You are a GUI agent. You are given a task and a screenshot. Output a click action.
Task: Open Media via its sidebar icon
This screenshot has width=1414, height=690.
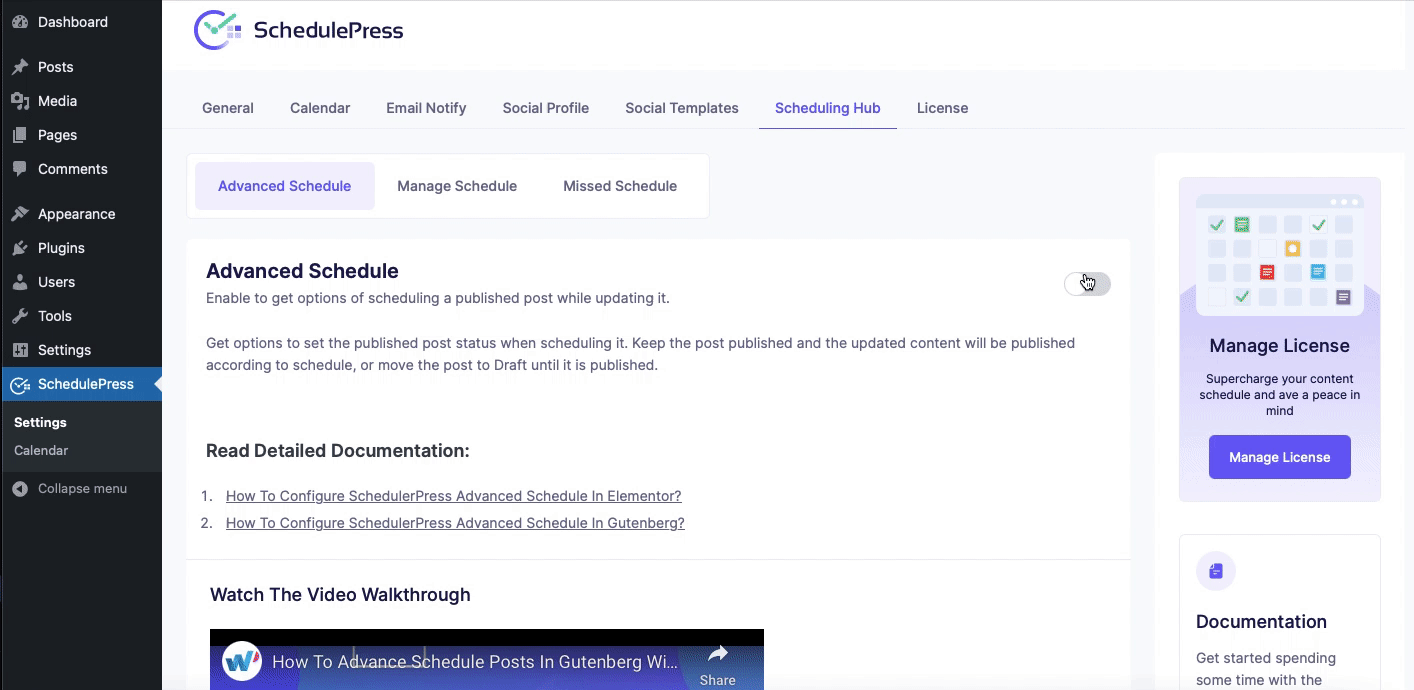20,101
